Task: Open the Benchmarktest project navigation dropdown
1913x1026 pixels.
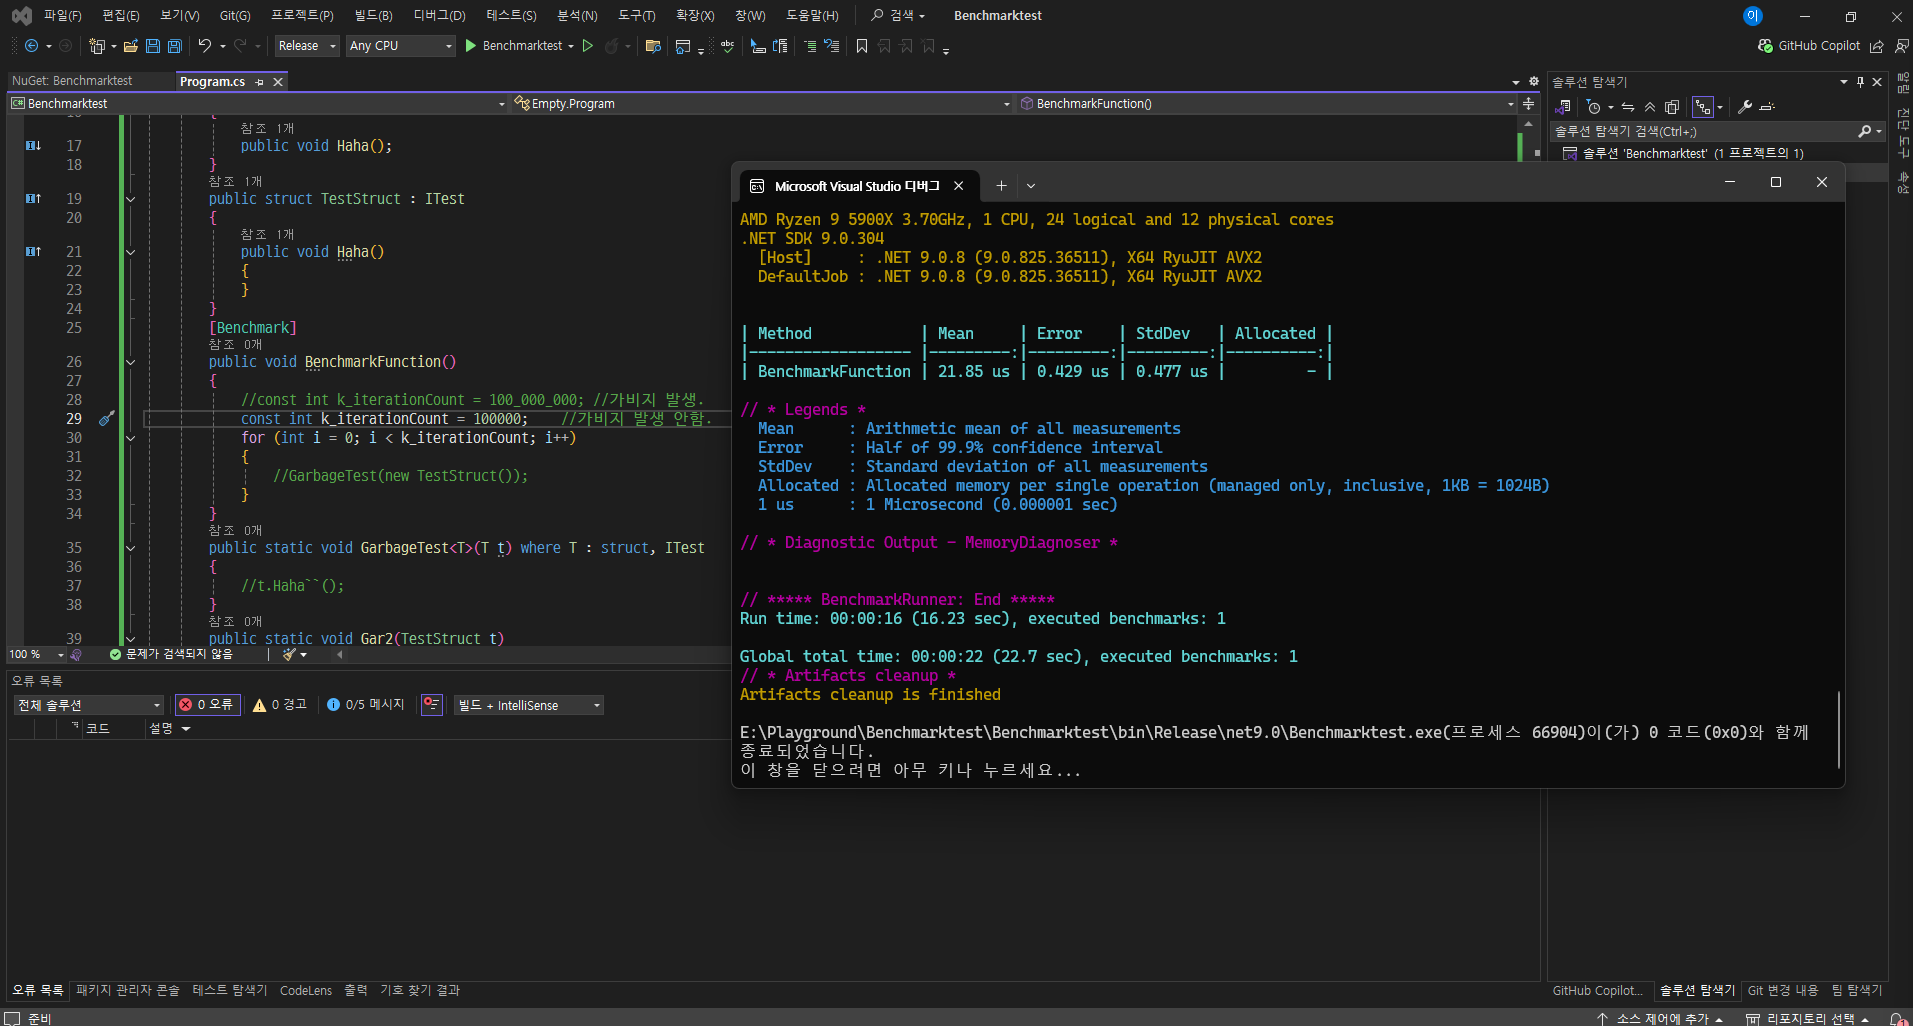Action: (258, 104)
